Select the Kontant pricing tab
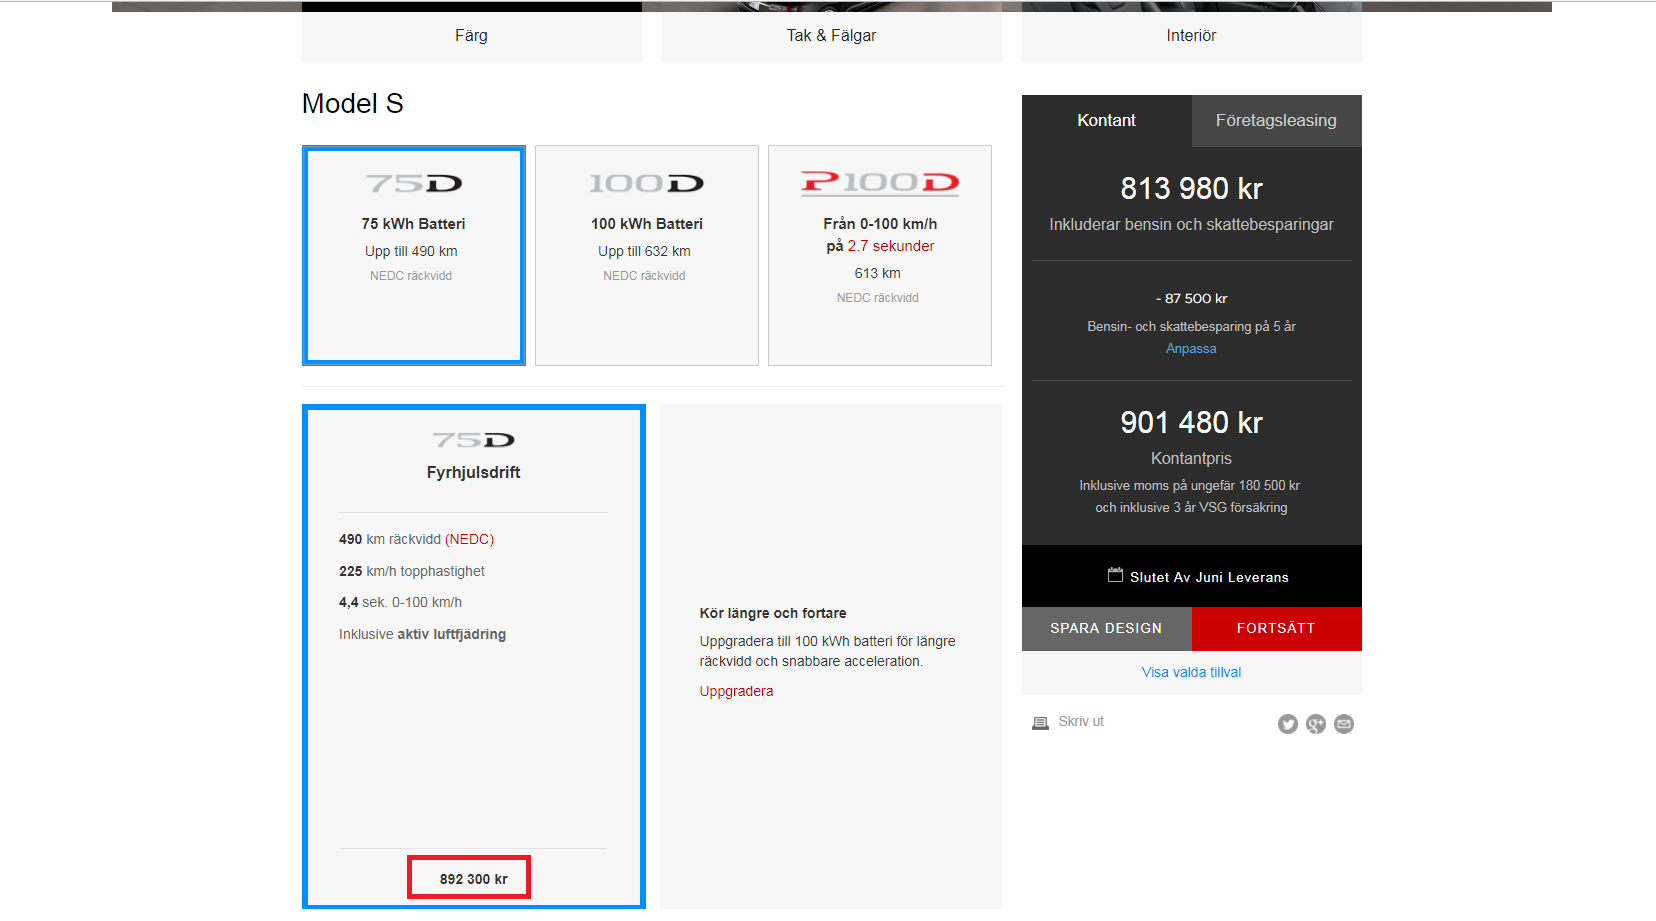The width and height of the screenshot is (1656, 921). pos(1106,121)
